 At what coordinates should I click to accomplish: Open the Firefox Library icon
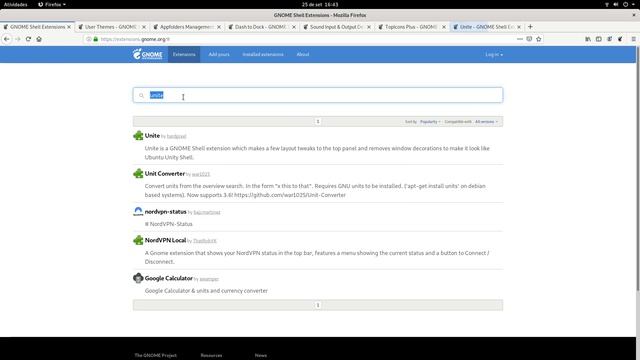[588, 39]
